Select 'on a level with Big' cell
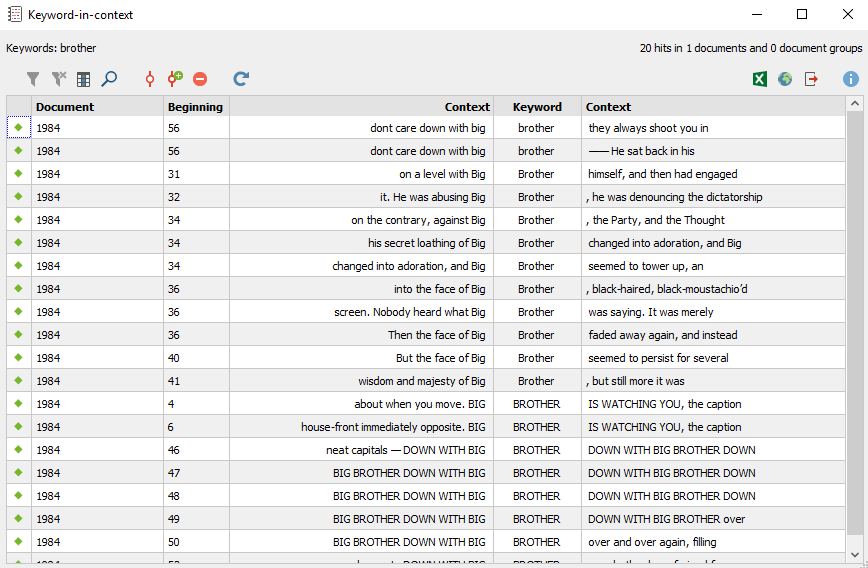Viewport: 868px width, 568px height. tap(361, 174)
